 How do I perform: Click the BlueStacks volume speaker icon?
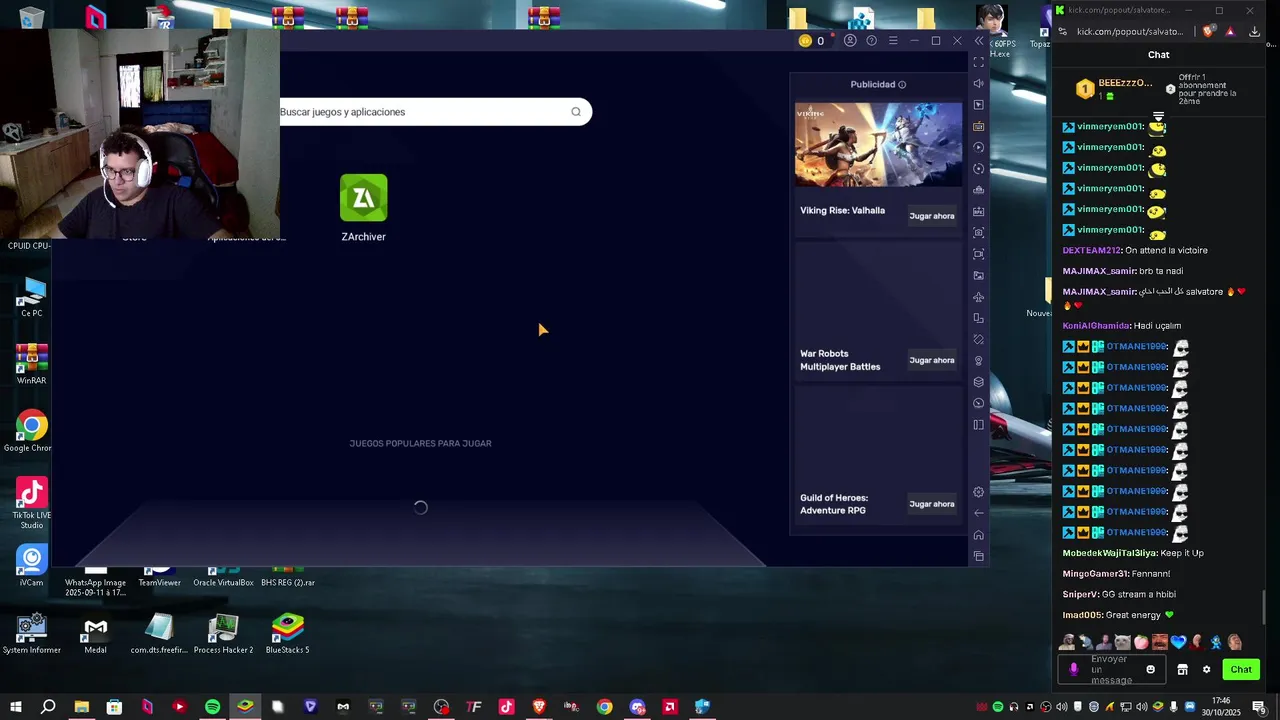pos(978,83)
